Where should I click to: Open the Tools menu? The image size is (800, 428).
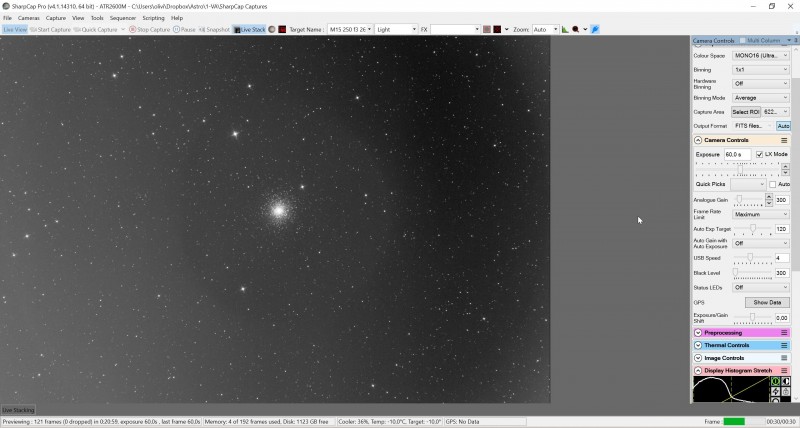[x=97, y=18]
